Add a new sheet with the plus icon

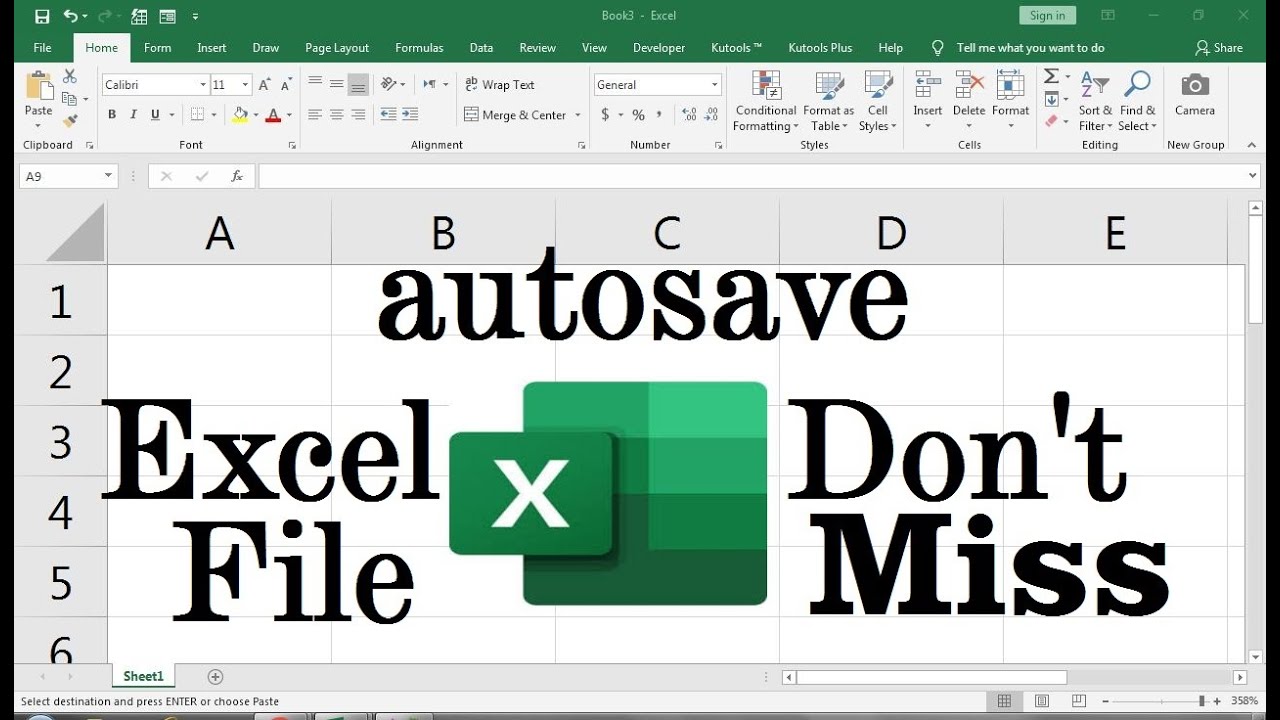[x=215, y=677]
